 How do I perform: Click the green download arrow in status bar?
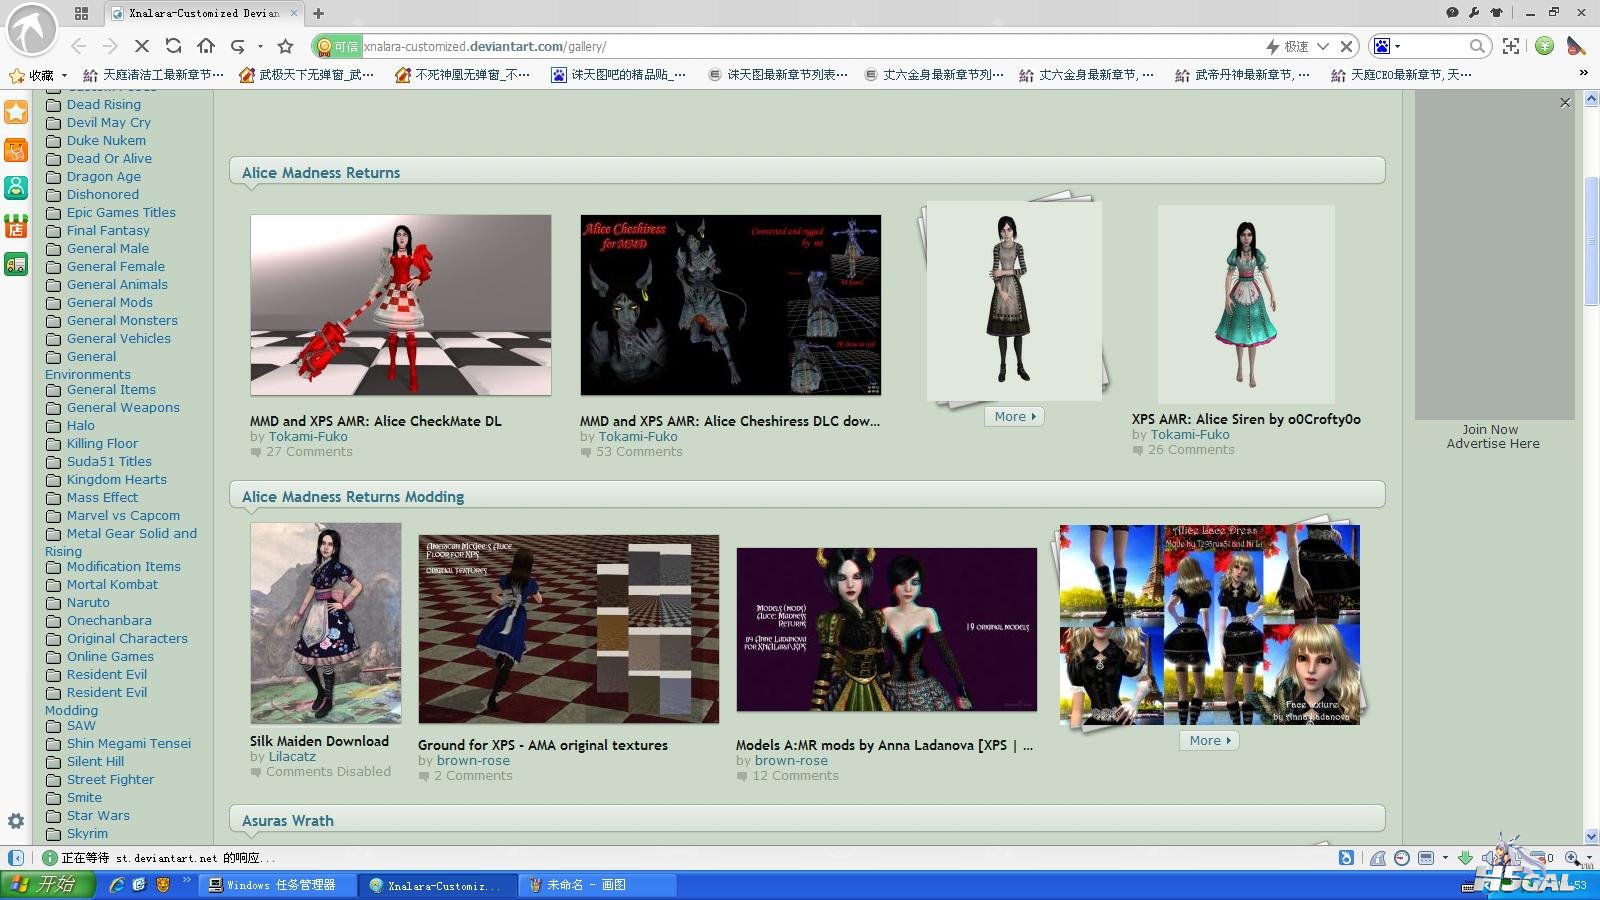pyautogui.click(x=1465, y=857)
